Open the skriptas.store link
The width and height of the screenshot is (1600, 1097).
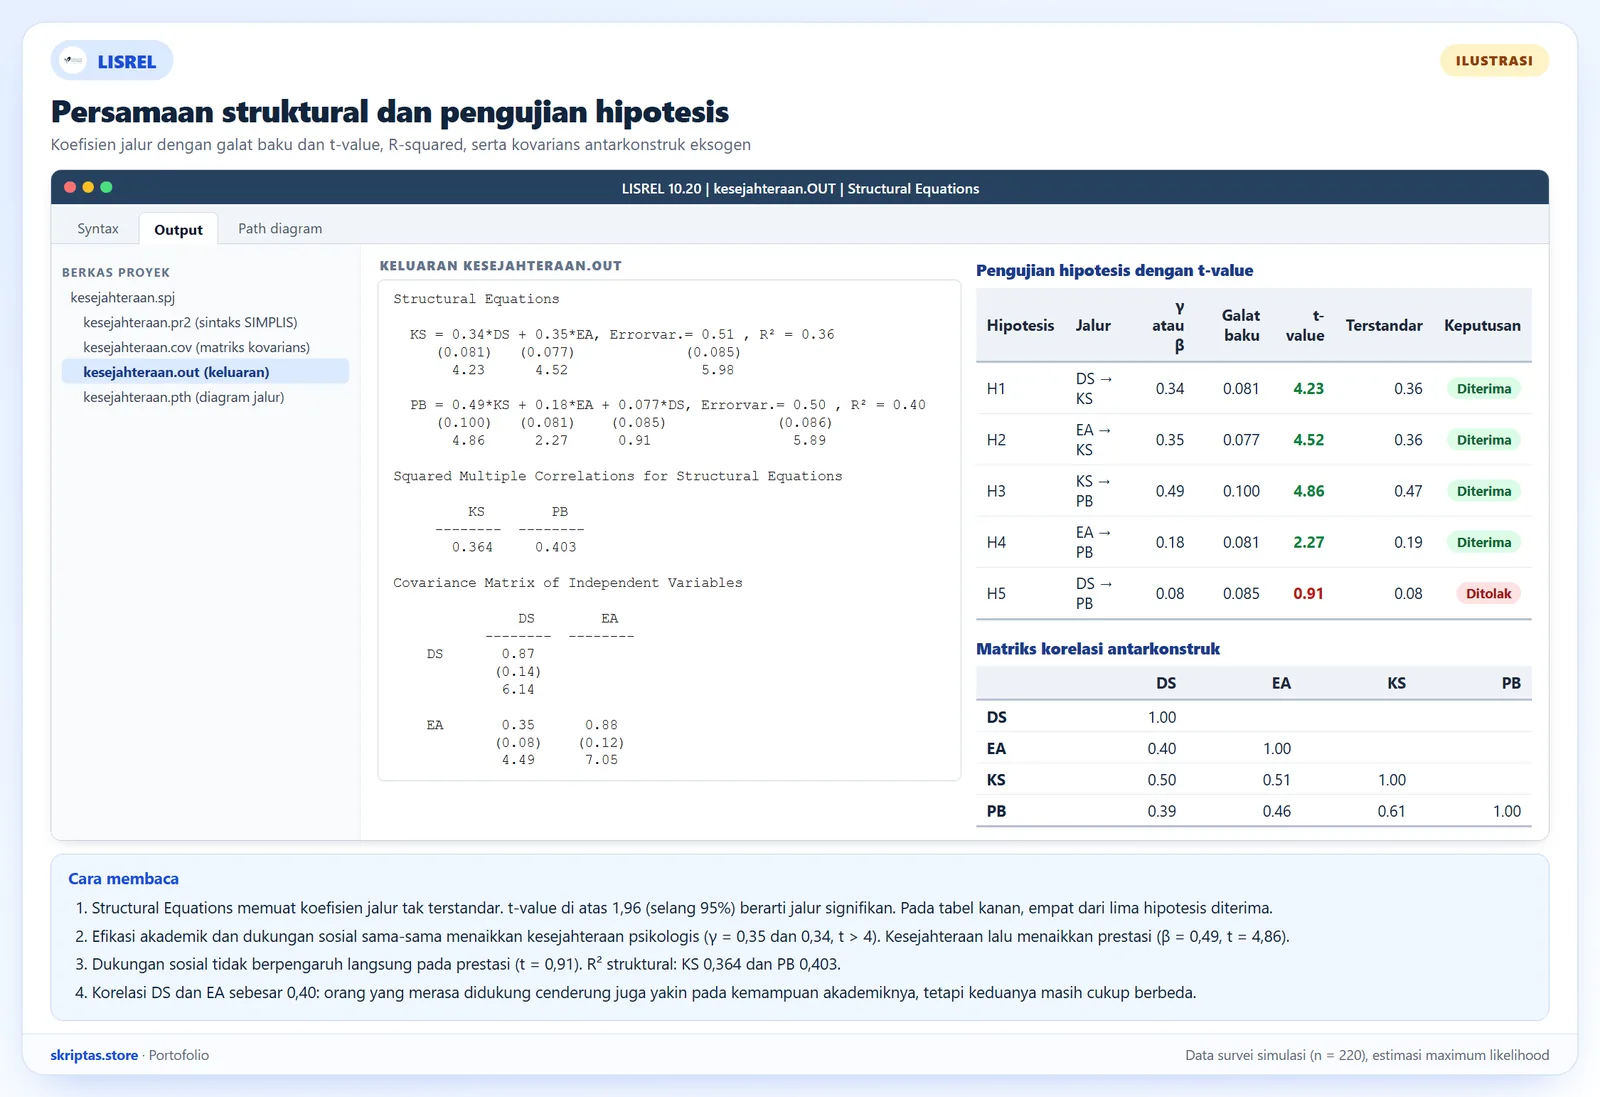pos(94,1055)
